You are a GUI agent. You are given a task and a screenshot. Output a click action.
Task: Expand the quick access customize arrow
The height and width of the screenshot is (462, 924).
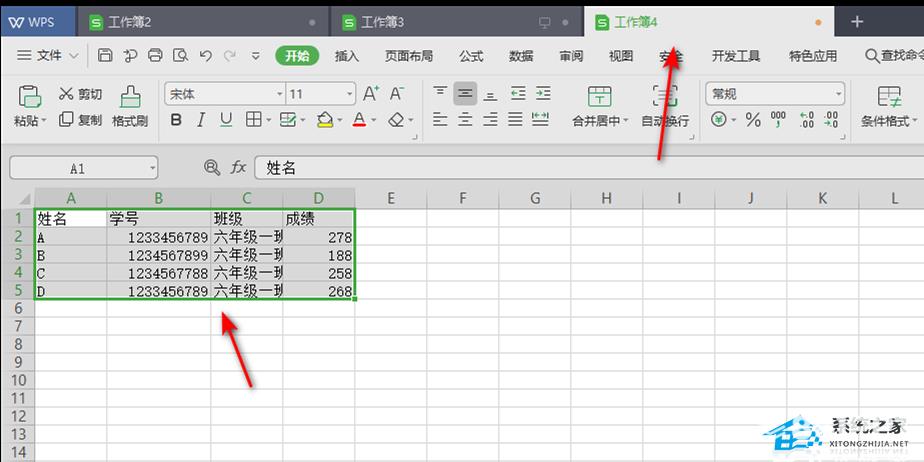[x=256, y=56]
